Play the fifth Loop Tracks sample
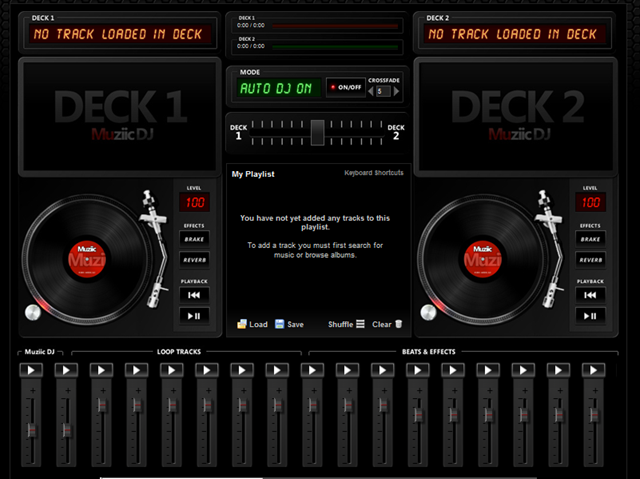Screen dimensions: 640x479 pyautogui.click(x=242, y=370)
